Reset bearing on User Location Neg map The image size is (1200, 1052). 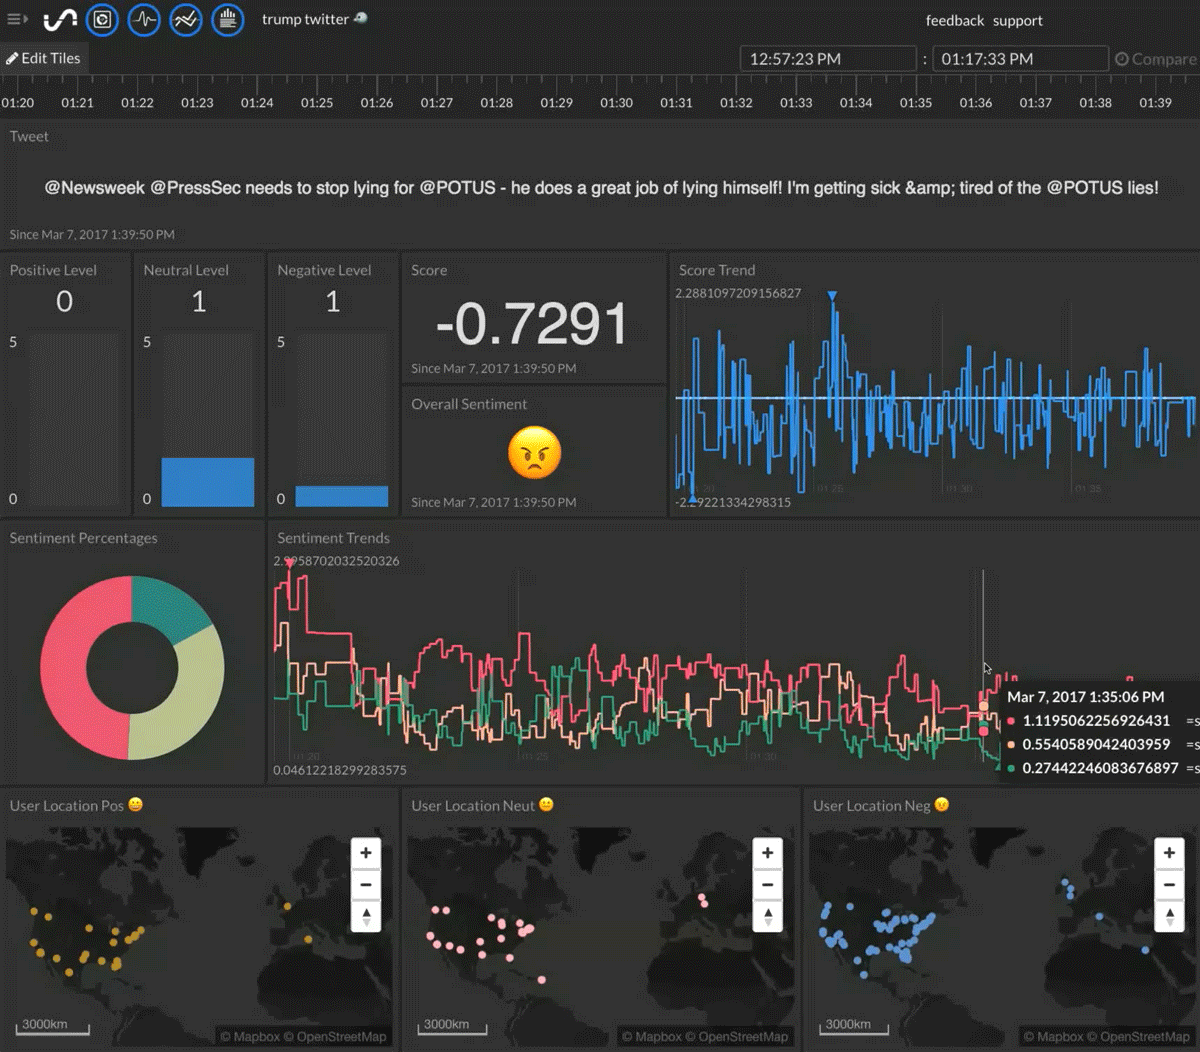[1169, 915]
